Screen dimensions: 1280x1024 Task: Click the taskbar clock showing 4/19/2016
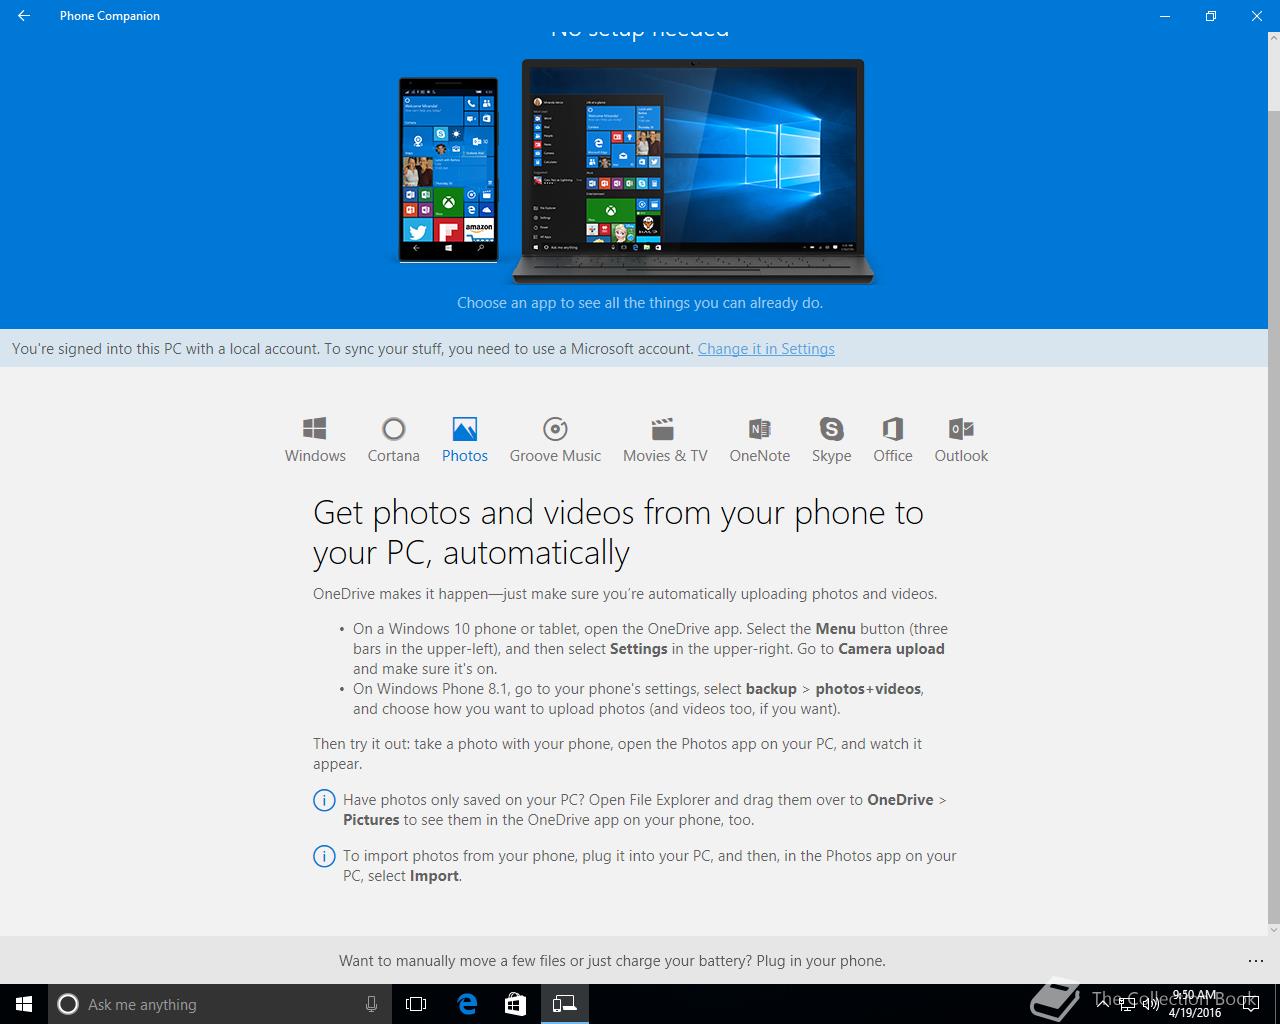tap(1195, 1004)
